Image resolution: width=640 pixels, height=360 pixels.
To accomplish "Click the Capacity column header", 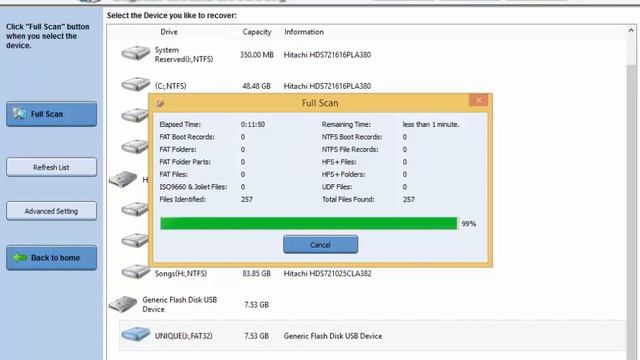I will click(x=257, y=32).
